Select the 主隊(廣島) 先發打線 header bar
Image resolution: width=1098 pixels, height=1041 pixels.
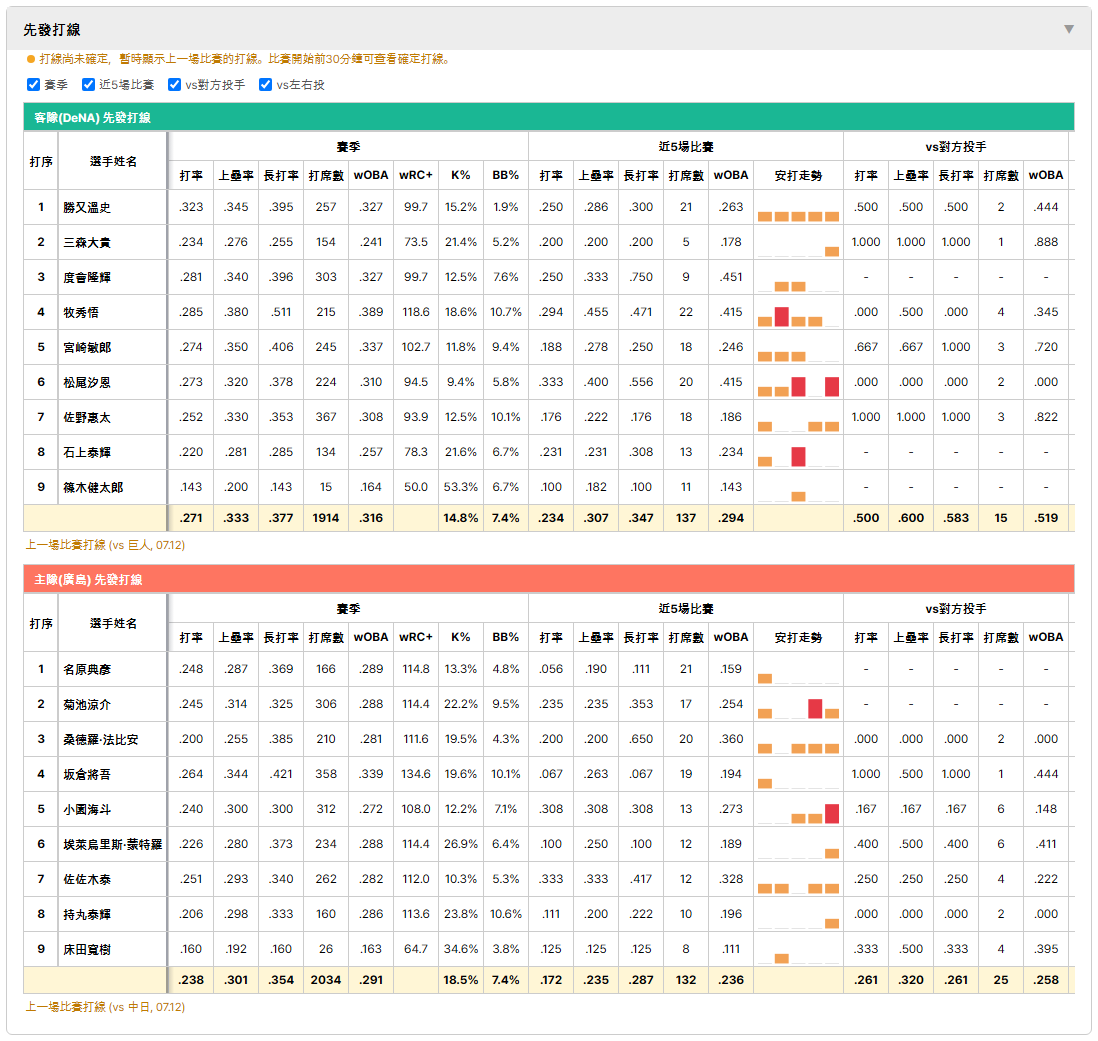click(549, 579)
